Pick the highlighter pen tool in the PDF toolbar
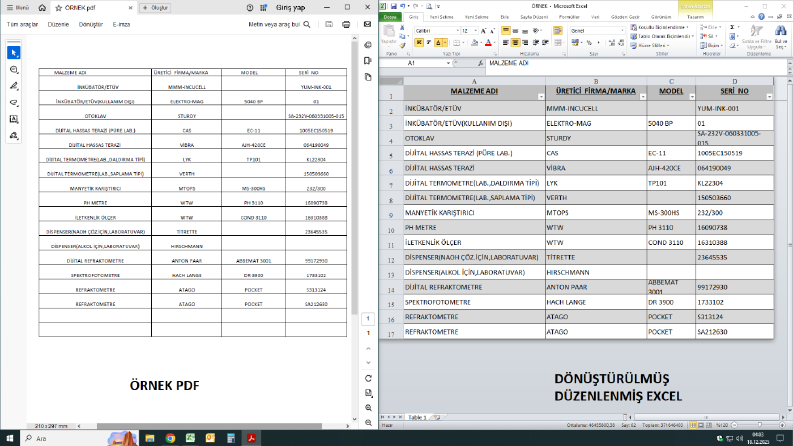793x446 pixels. coord(14,86)
